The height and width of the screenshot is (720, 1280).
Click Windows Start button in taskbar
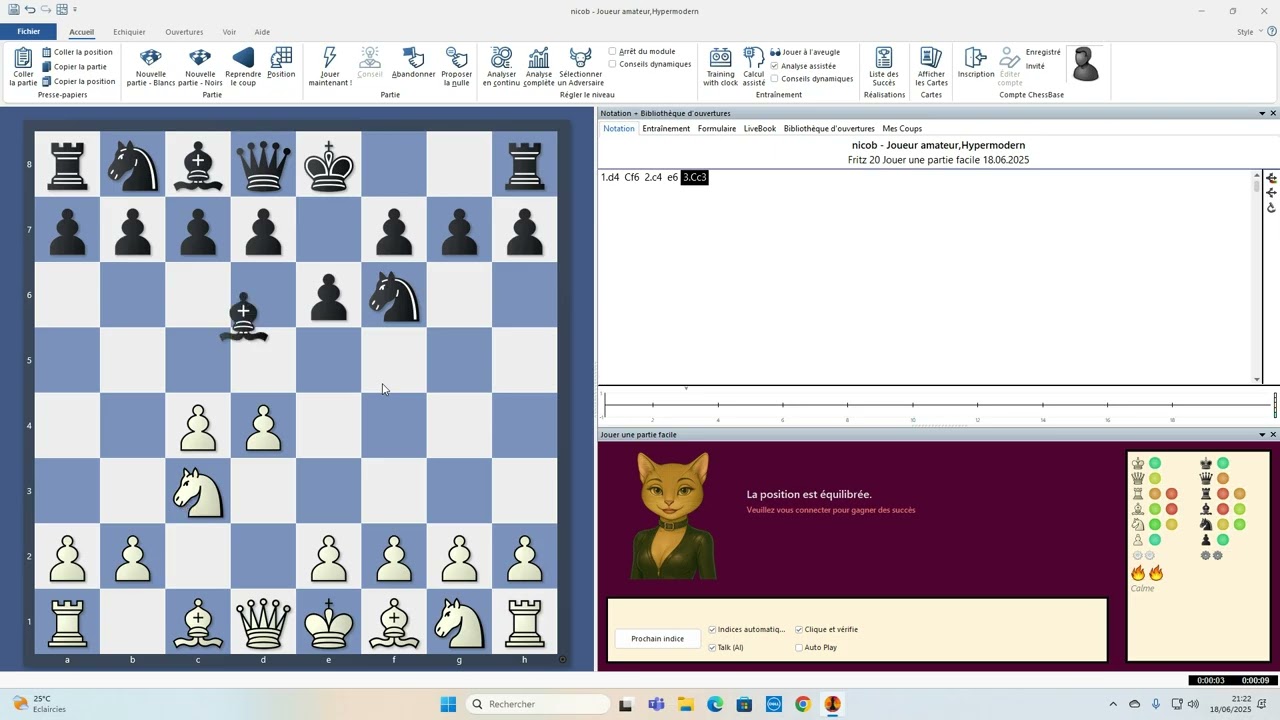click(448, 704)
